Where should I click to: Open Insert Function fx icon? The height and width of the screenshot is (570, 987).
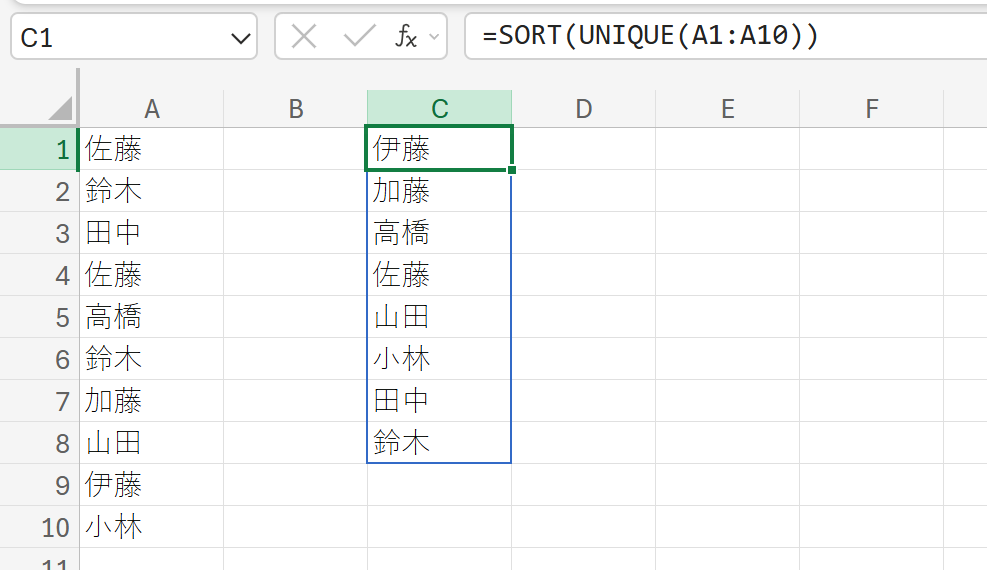[406, 36]
